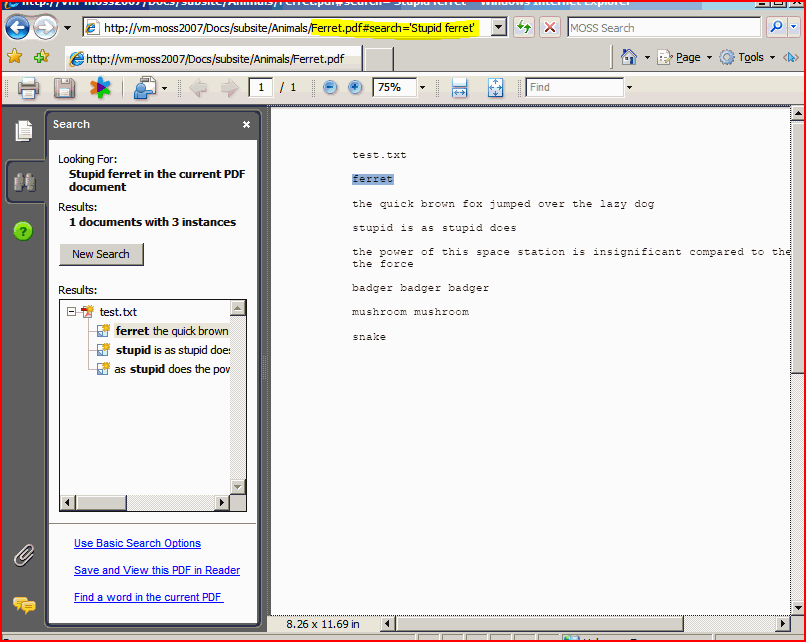This screenshot has width=806, height=642.
Task: Open the Pages panel icon in sidebar
Action: tap(24, 130)
